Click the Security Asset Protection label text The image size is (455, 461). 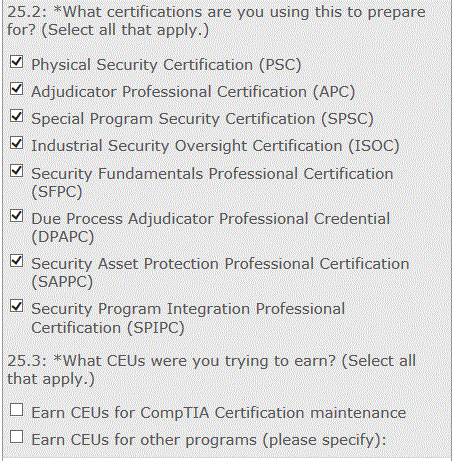[220, 272]
